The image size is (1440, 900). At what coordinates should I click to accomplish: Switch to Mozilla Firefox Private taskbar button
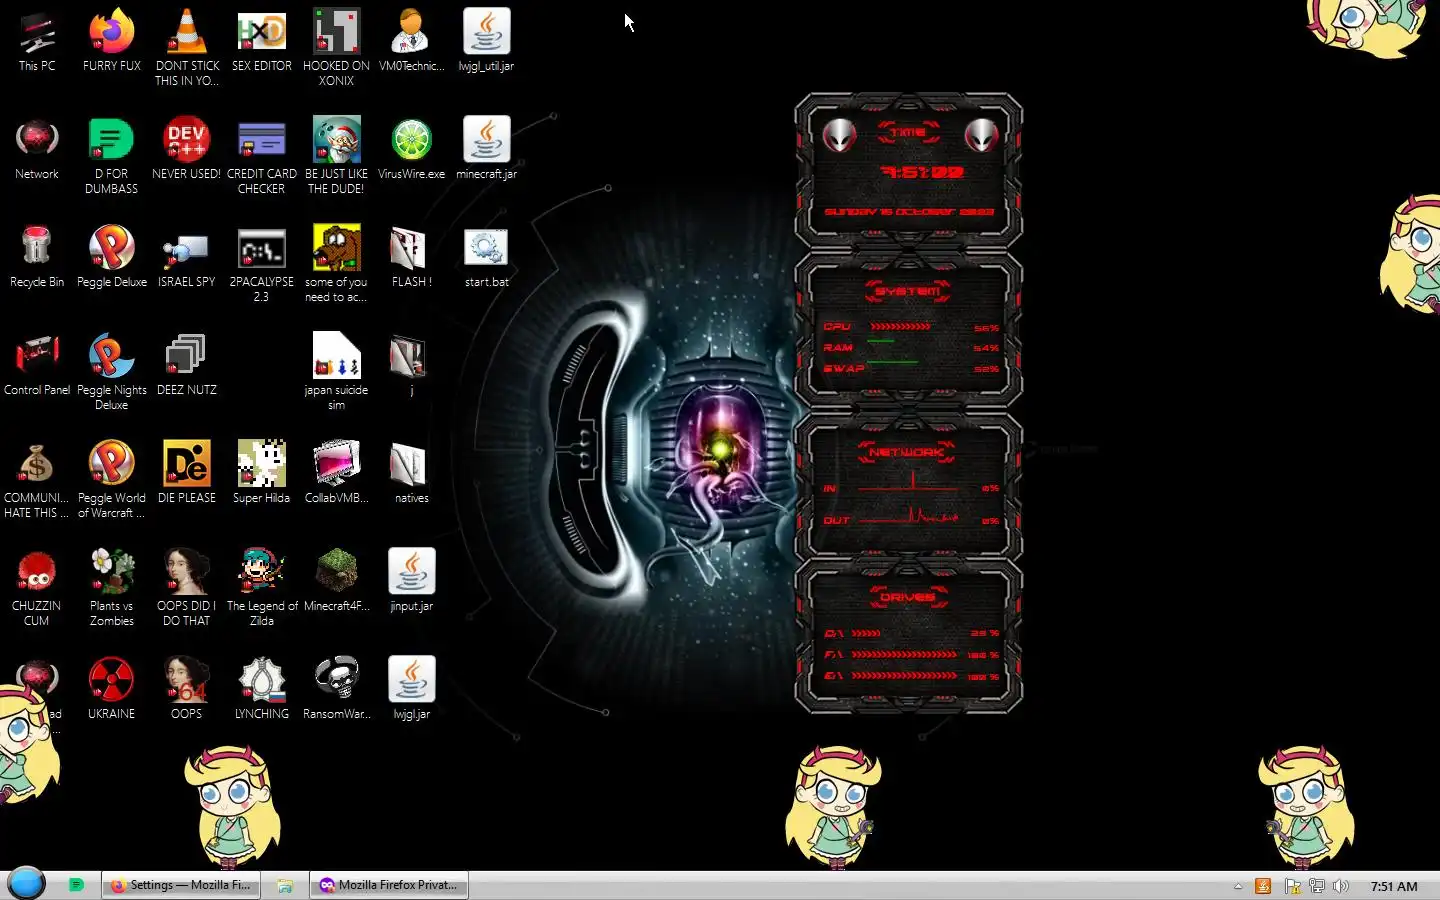click(x=389, y=885)
